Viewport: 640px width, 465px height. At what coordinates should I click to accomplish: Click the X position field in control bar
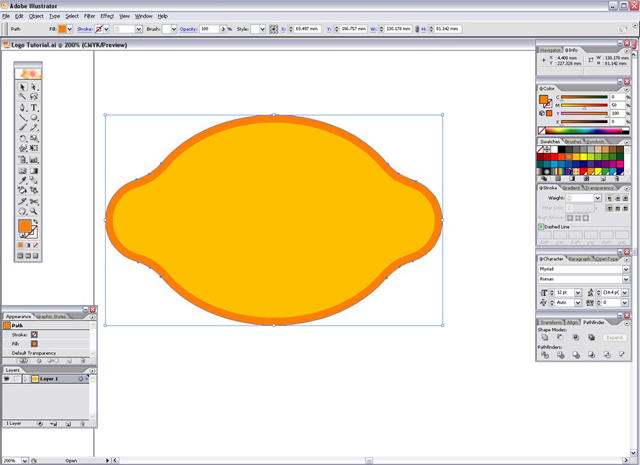(x=308, y=29)
